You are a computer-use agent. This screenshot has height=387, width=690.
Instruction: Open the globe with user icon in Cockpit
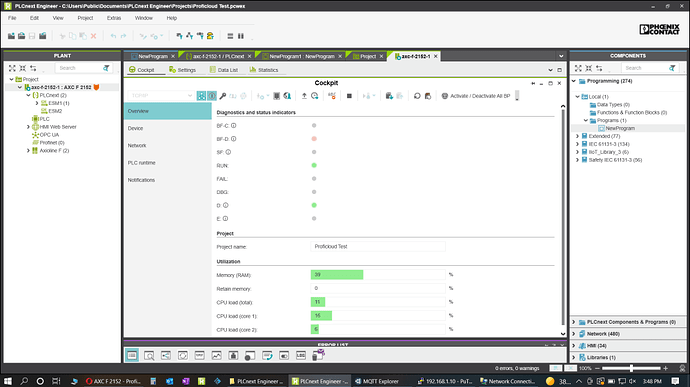287,96
